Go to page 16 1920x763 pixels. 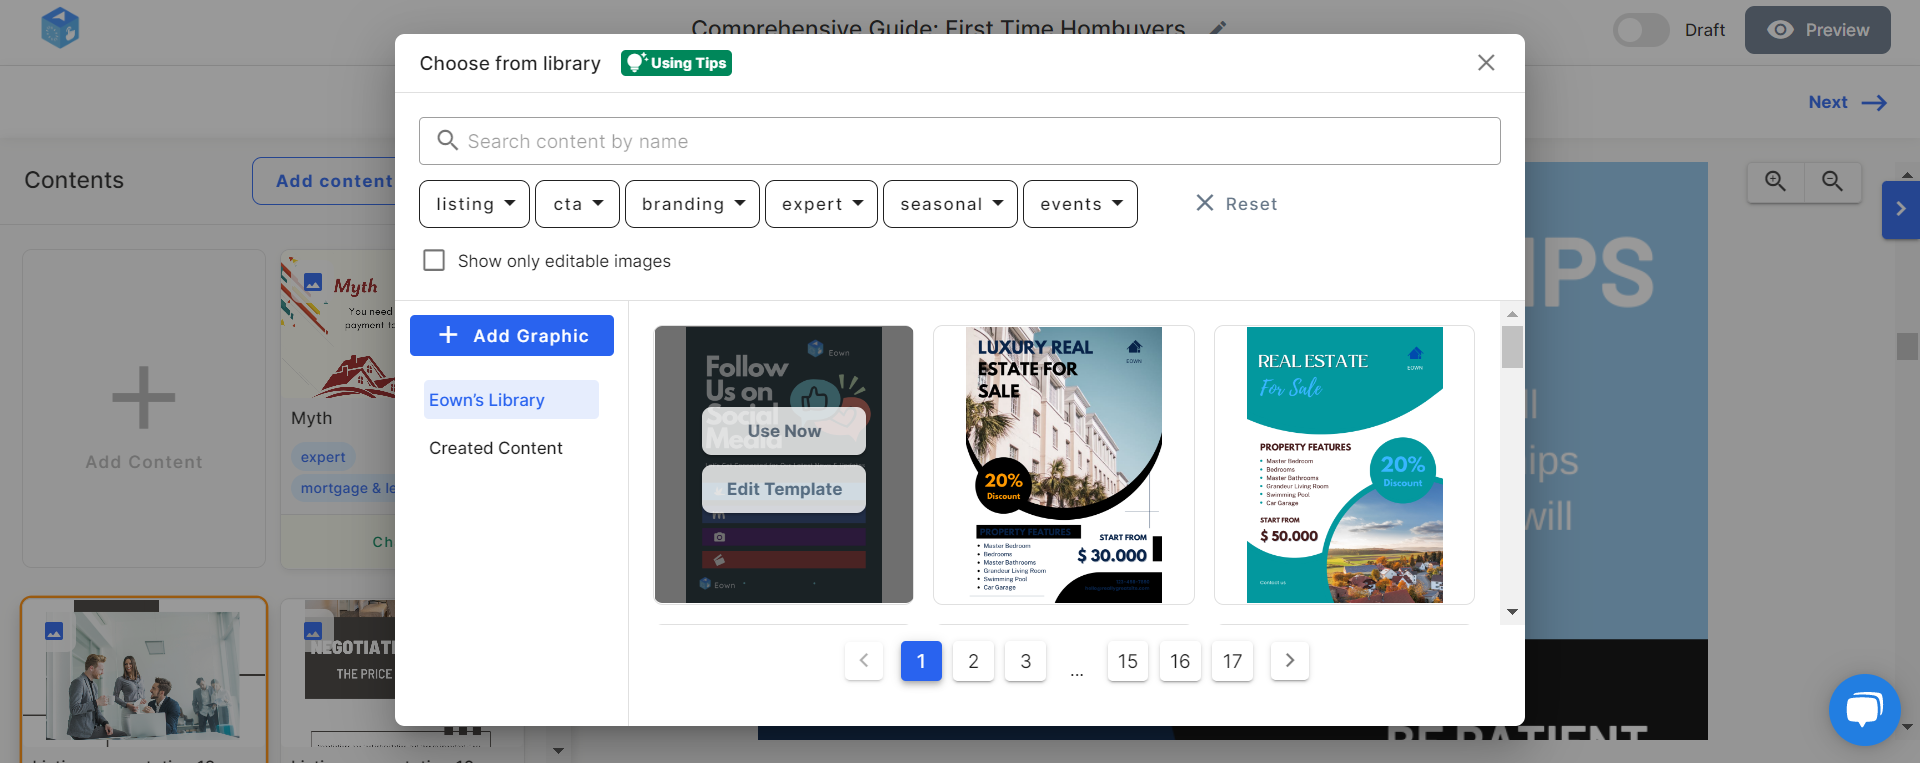click(1180, 661)
